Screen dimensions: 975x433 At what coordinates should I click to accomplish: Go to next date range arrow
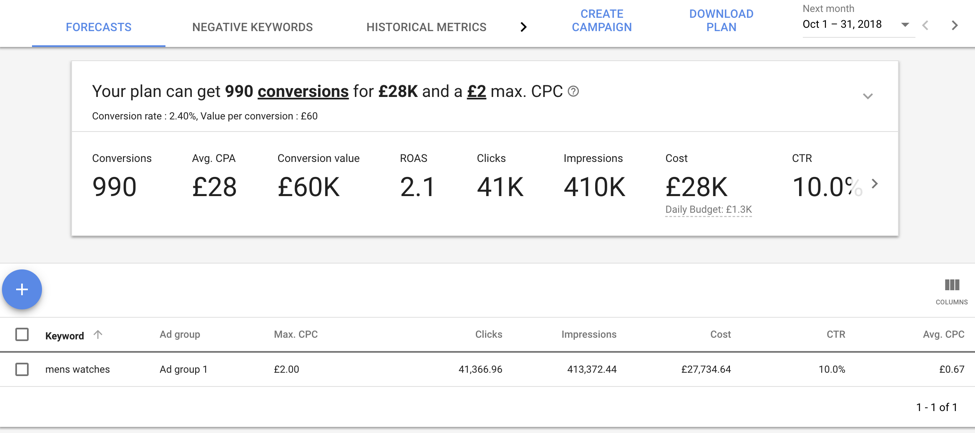[x=954, y=25]
